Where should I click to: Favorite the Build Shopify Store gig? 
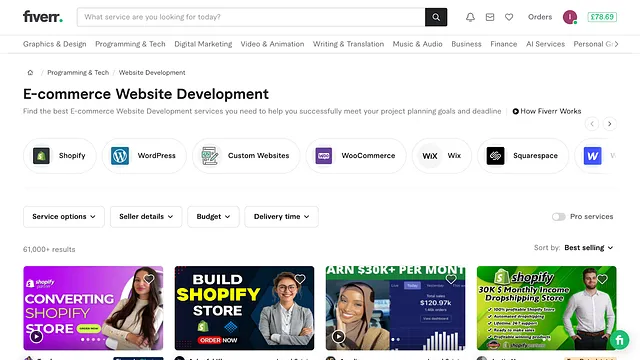pyautogui.click(x=300, y=279)
